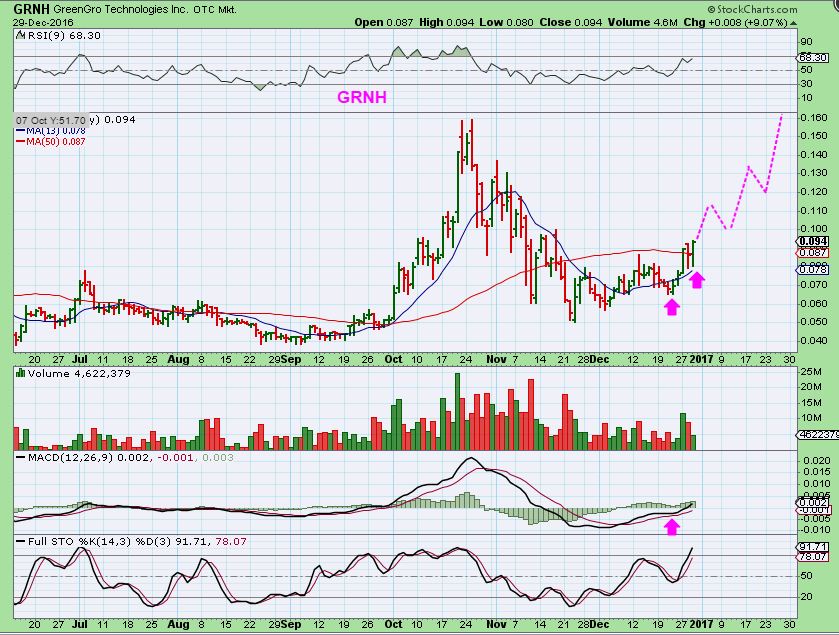The height and width of the screenshot is (635, 839).
Task: Click the High 0.094 value in header
Action: click(446, 22)
